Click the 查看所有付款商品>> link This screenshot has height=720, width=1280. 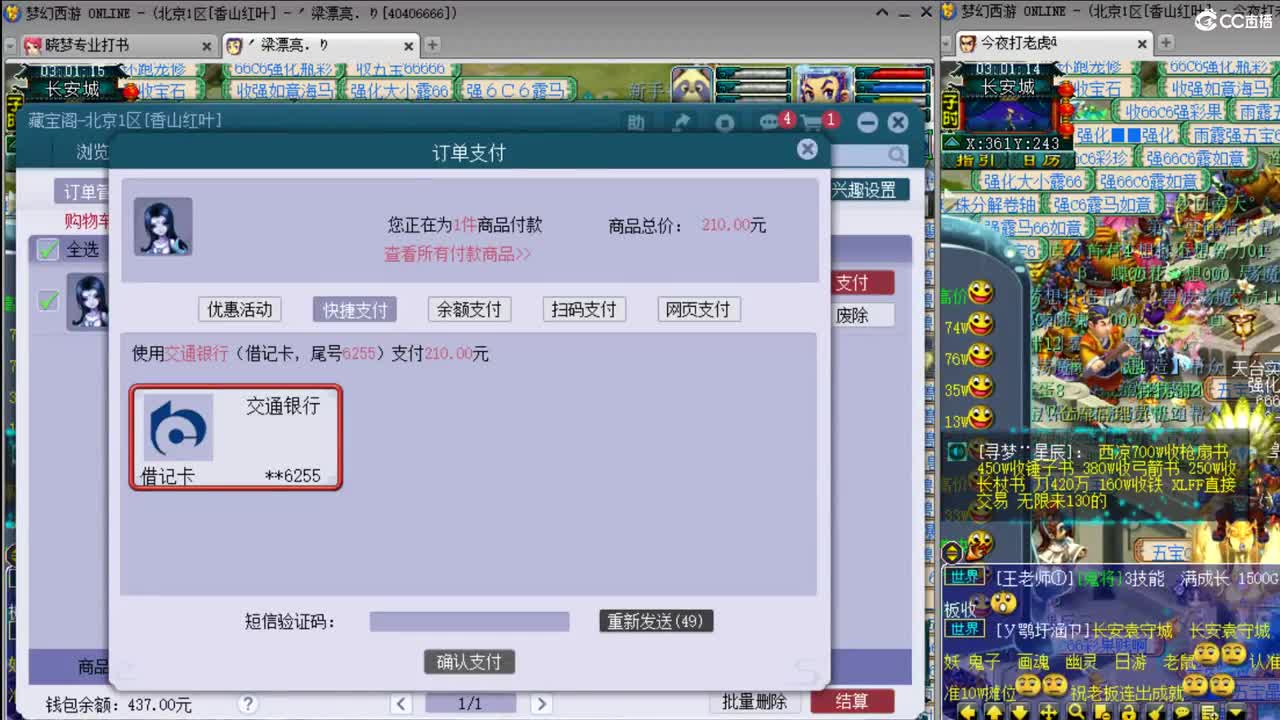(457, 254)
